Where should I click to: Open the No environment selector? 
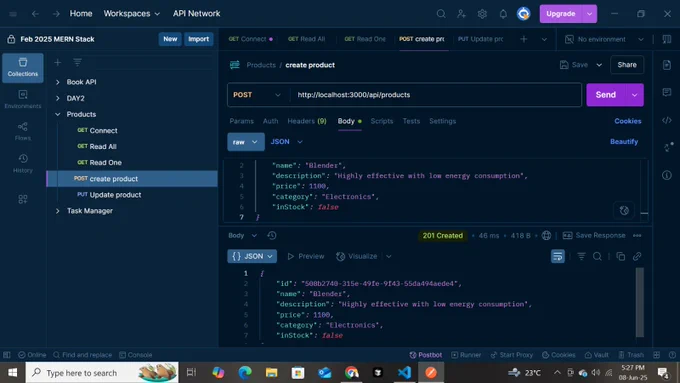tap(605, 39)
